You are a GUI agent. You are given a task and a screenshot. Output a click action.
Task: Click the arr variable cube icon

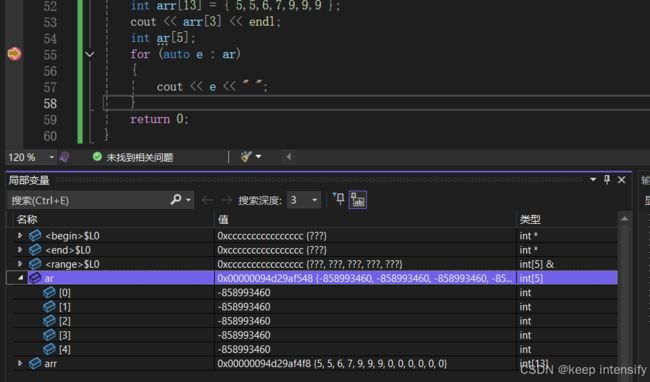(x=35, y=363)
